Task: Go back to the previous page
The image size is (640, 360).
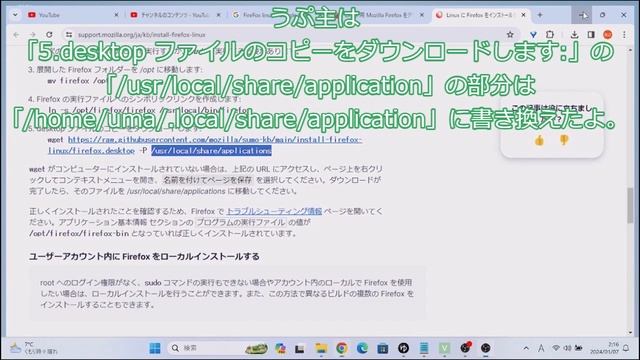Action: pyautogui.click(x=16, y=35)
